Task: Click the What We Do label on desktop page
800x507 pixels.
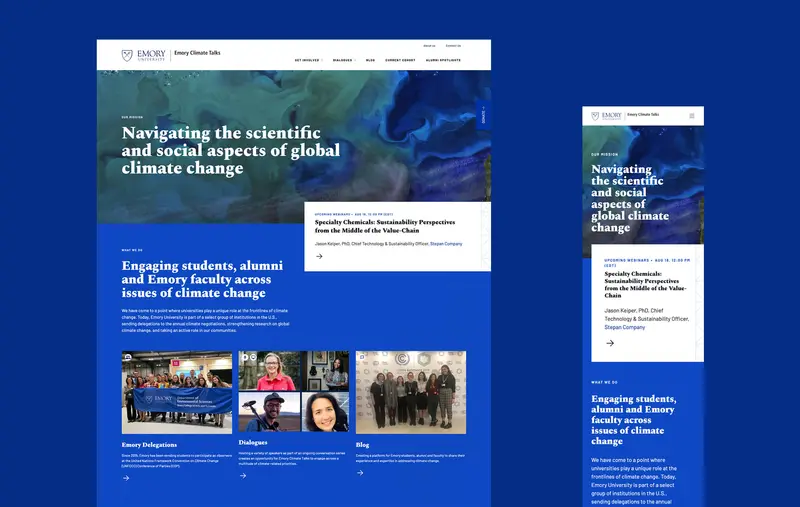Action: click(132, 250)
